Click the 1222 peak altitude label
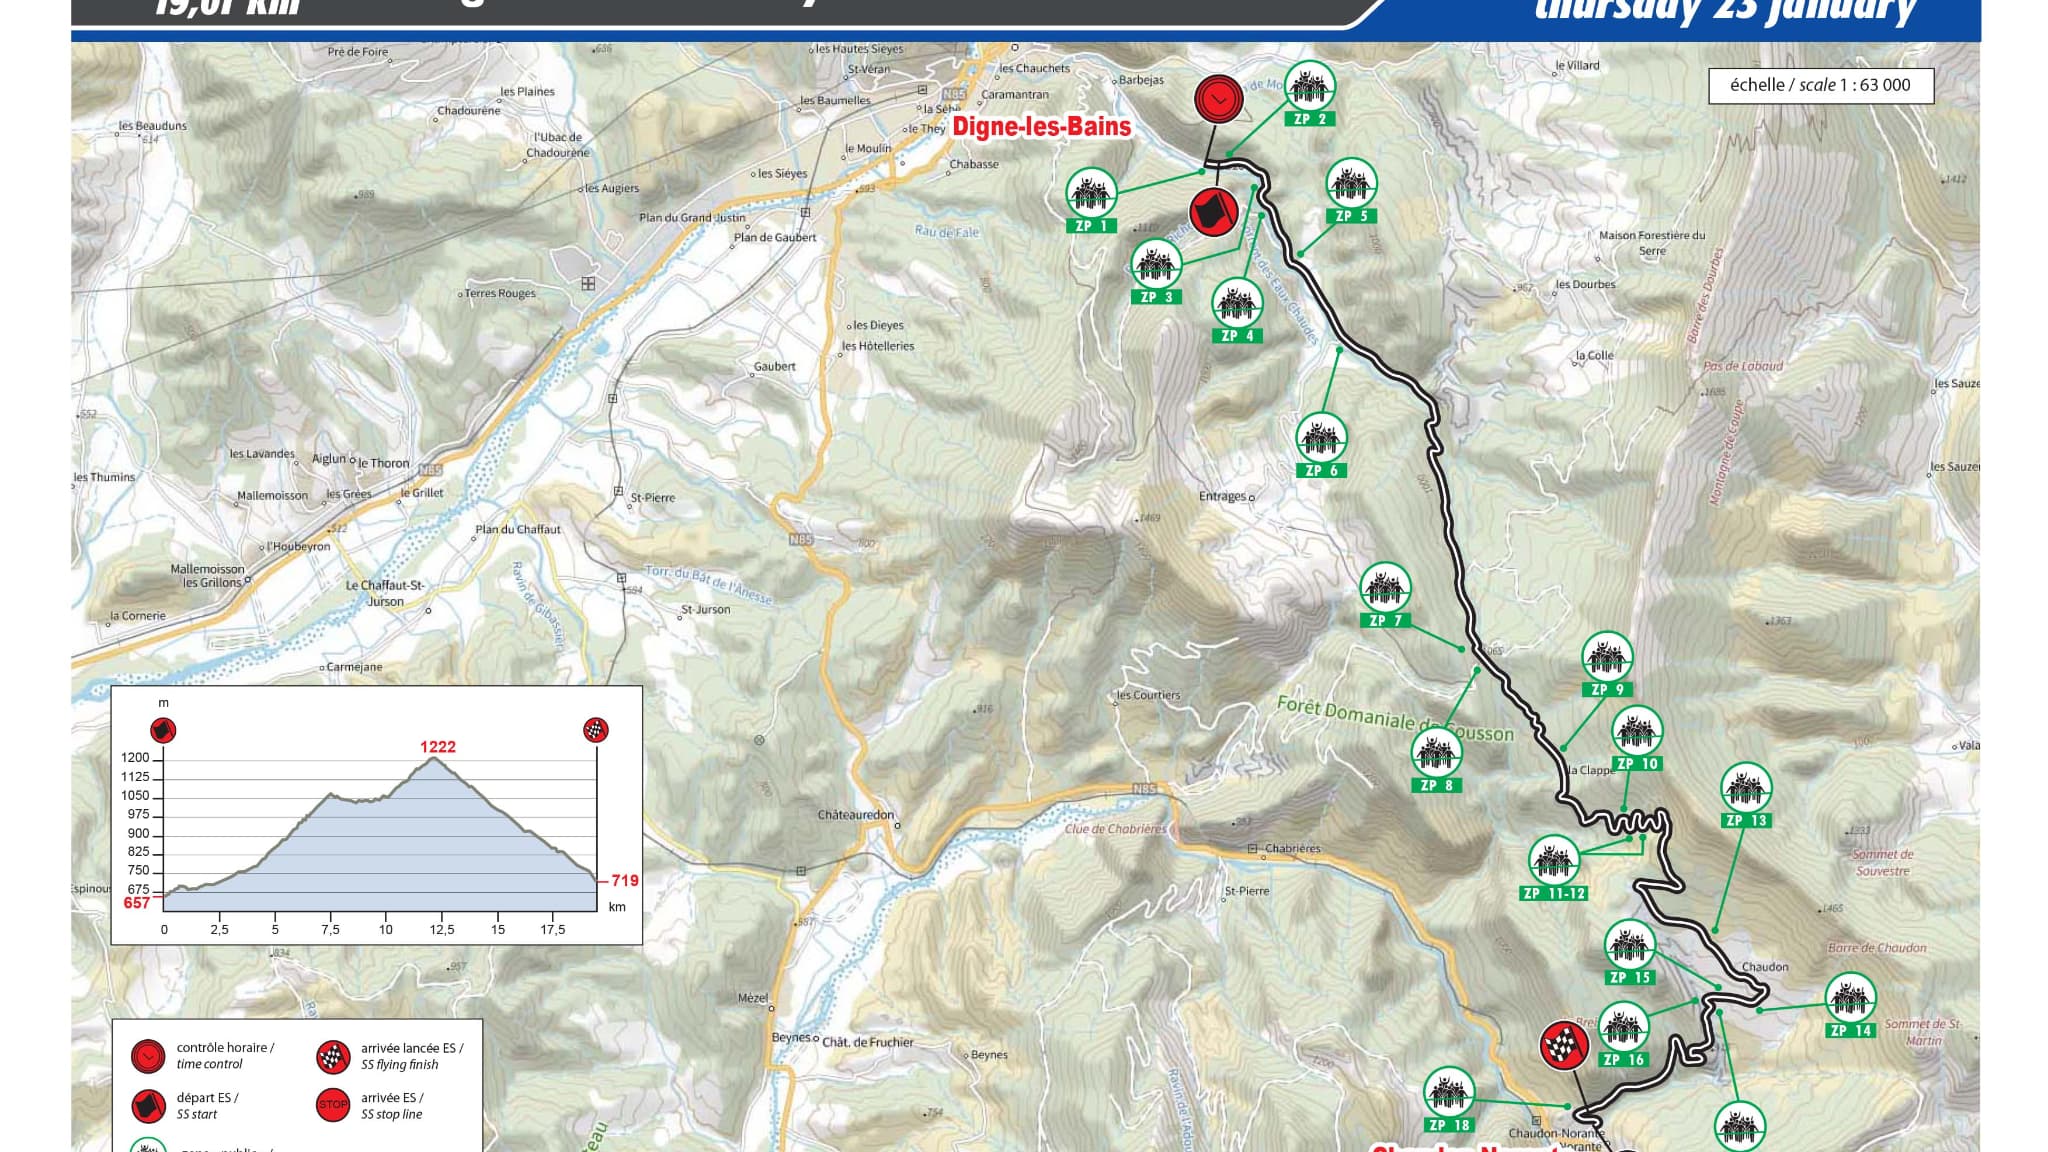This screenshot has width=2048, height=1152. click(x=438, y=747)
